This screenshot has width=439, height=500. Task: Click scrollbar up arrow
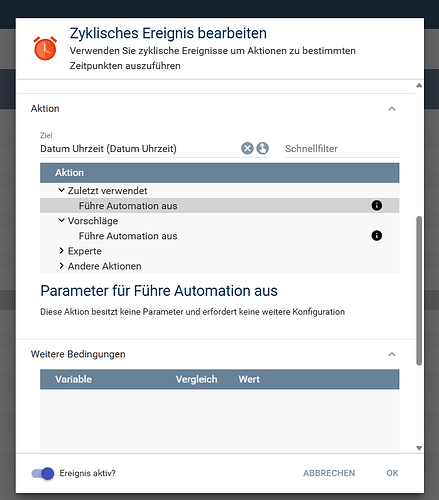click(x=419, y=85)
